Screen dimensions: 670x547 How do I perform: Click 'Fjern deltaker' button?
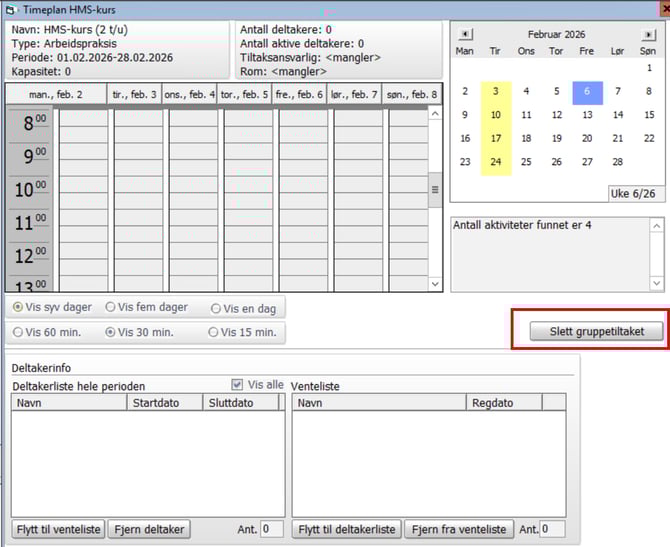point(149,529)
